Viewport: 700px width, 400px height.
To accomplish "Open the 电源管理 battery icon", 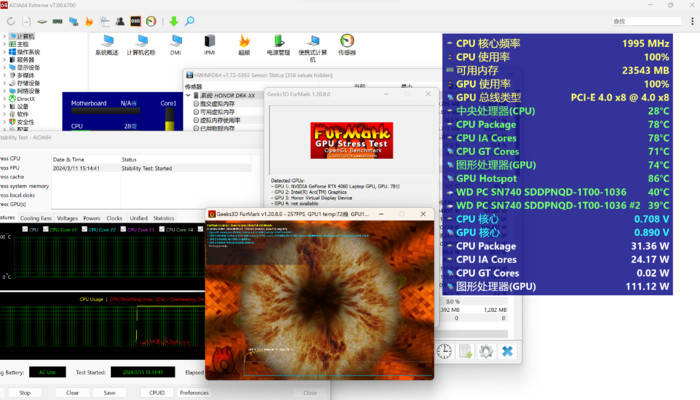I will point(278,45).
